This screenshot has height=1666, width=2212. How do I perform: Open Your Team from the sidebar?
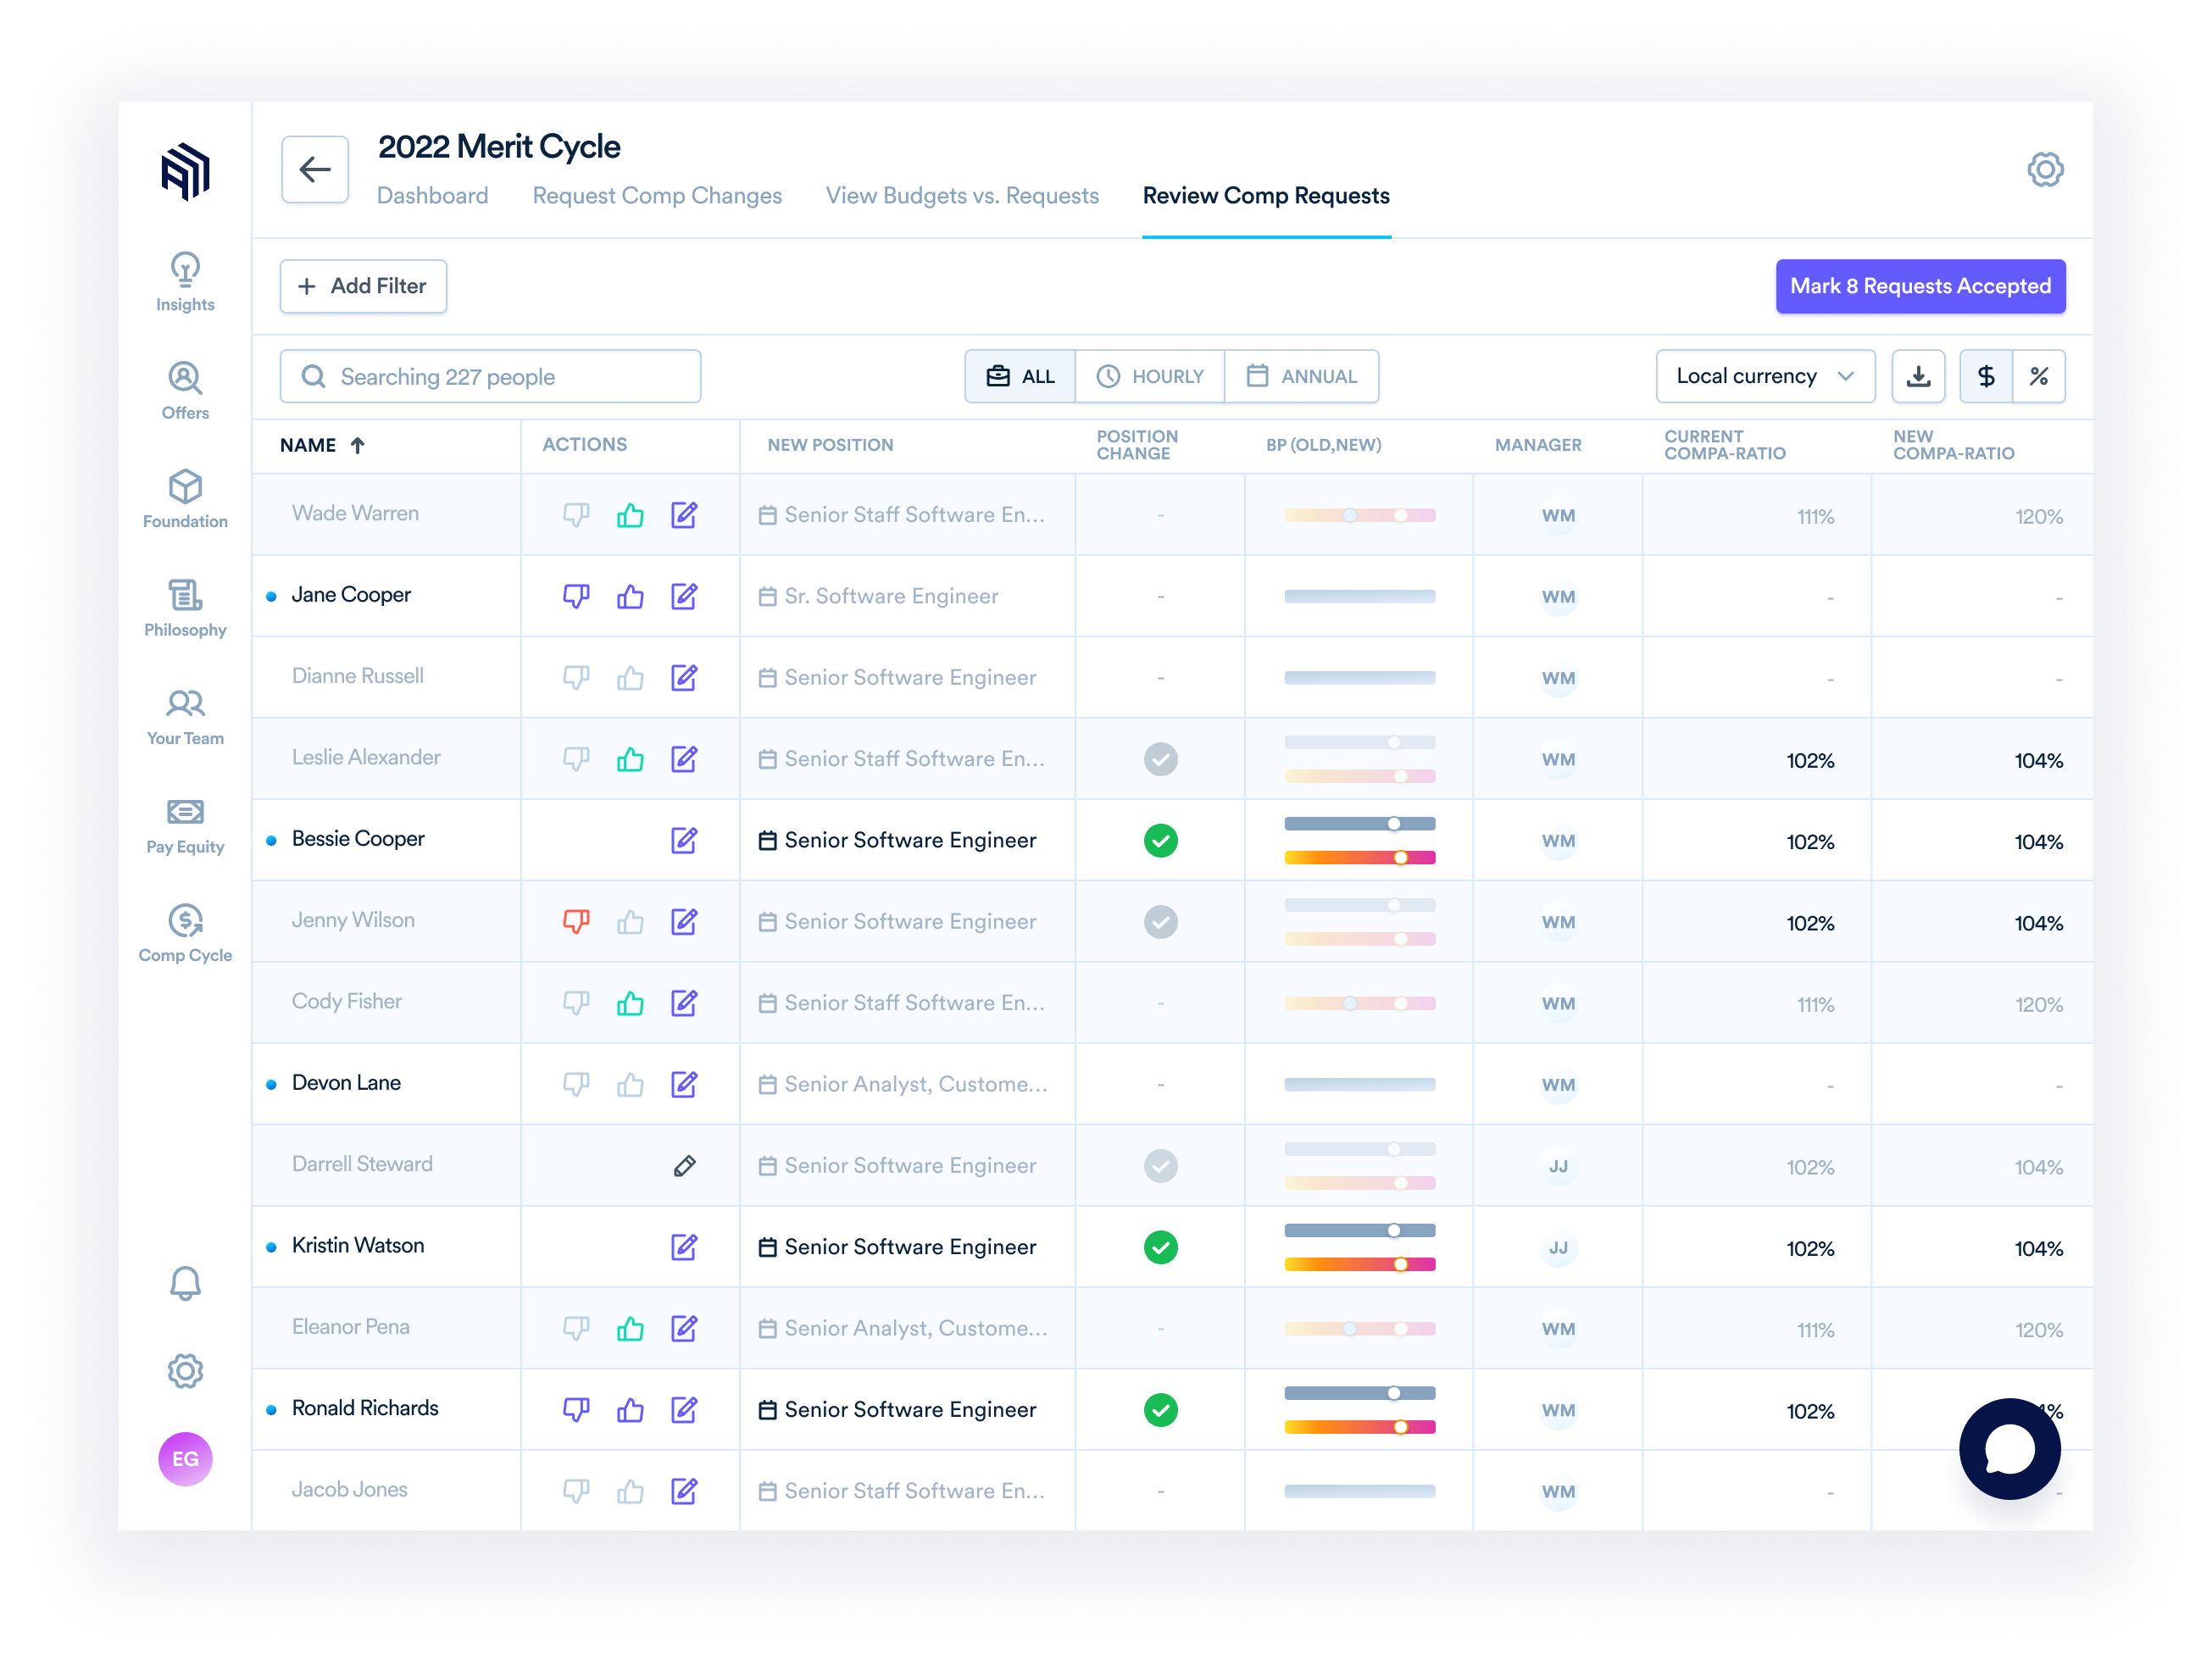[x=184, y=715]
